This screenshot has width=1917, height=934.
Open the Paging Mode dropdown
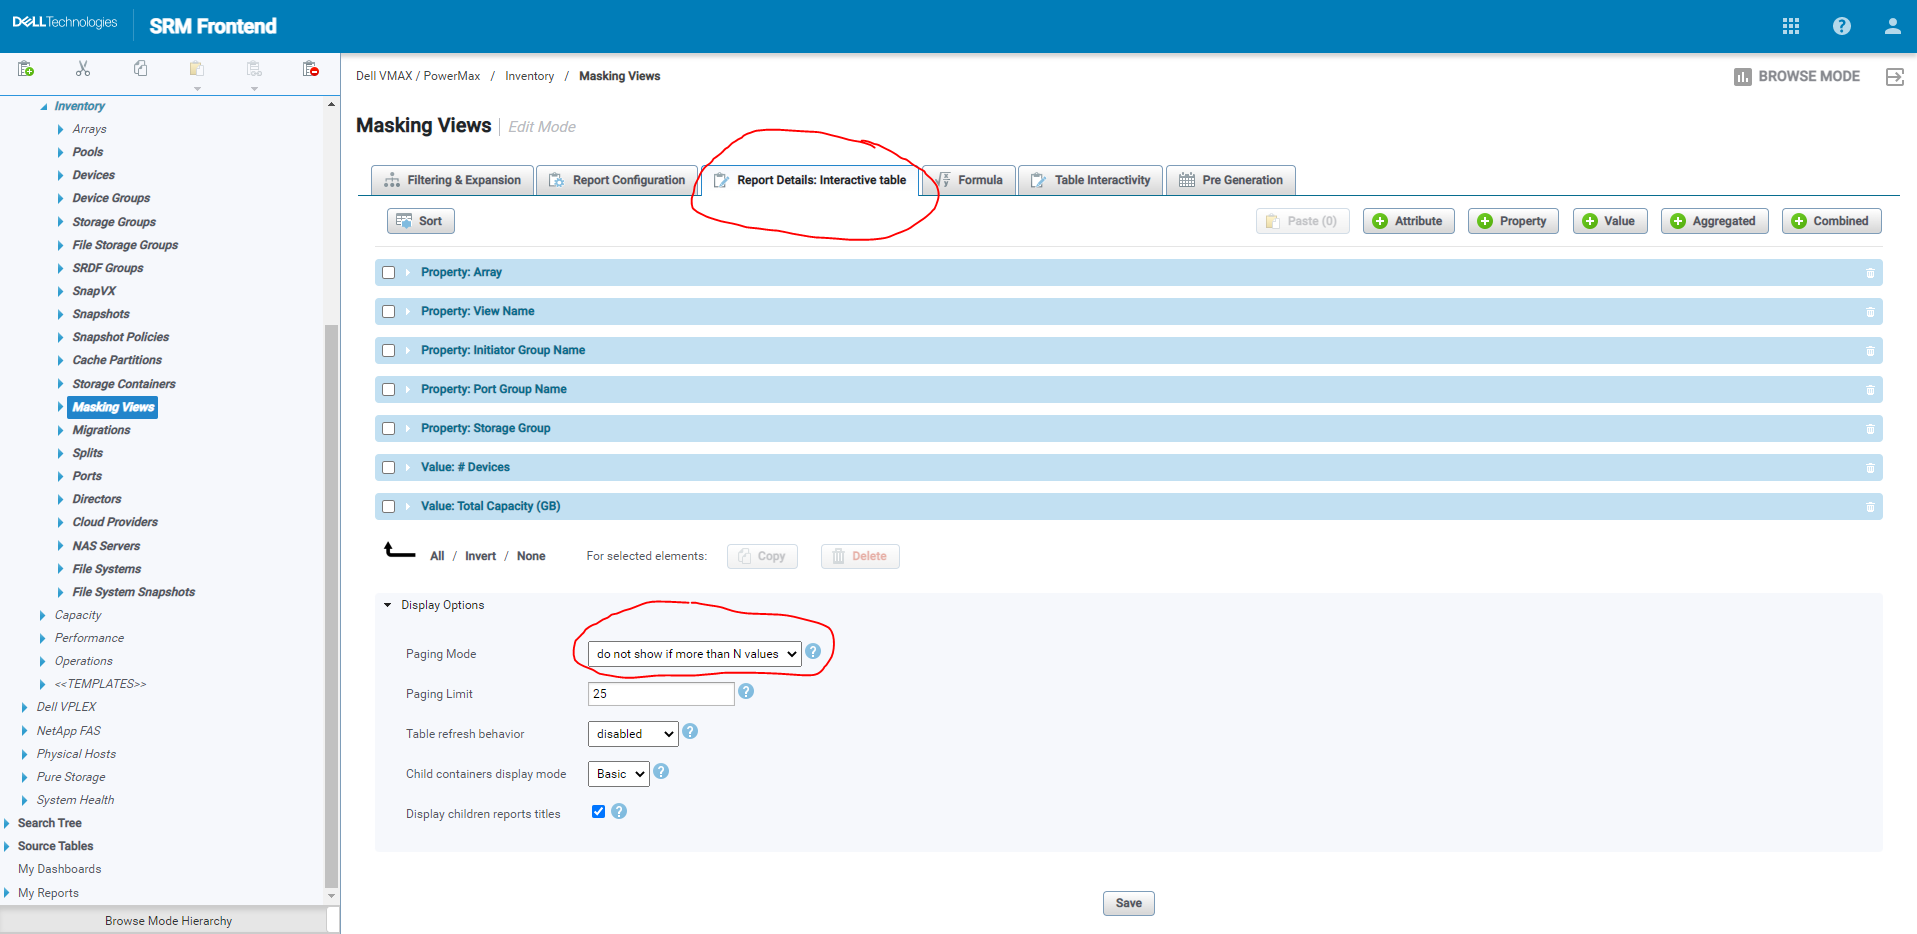(x=693, y=653)
